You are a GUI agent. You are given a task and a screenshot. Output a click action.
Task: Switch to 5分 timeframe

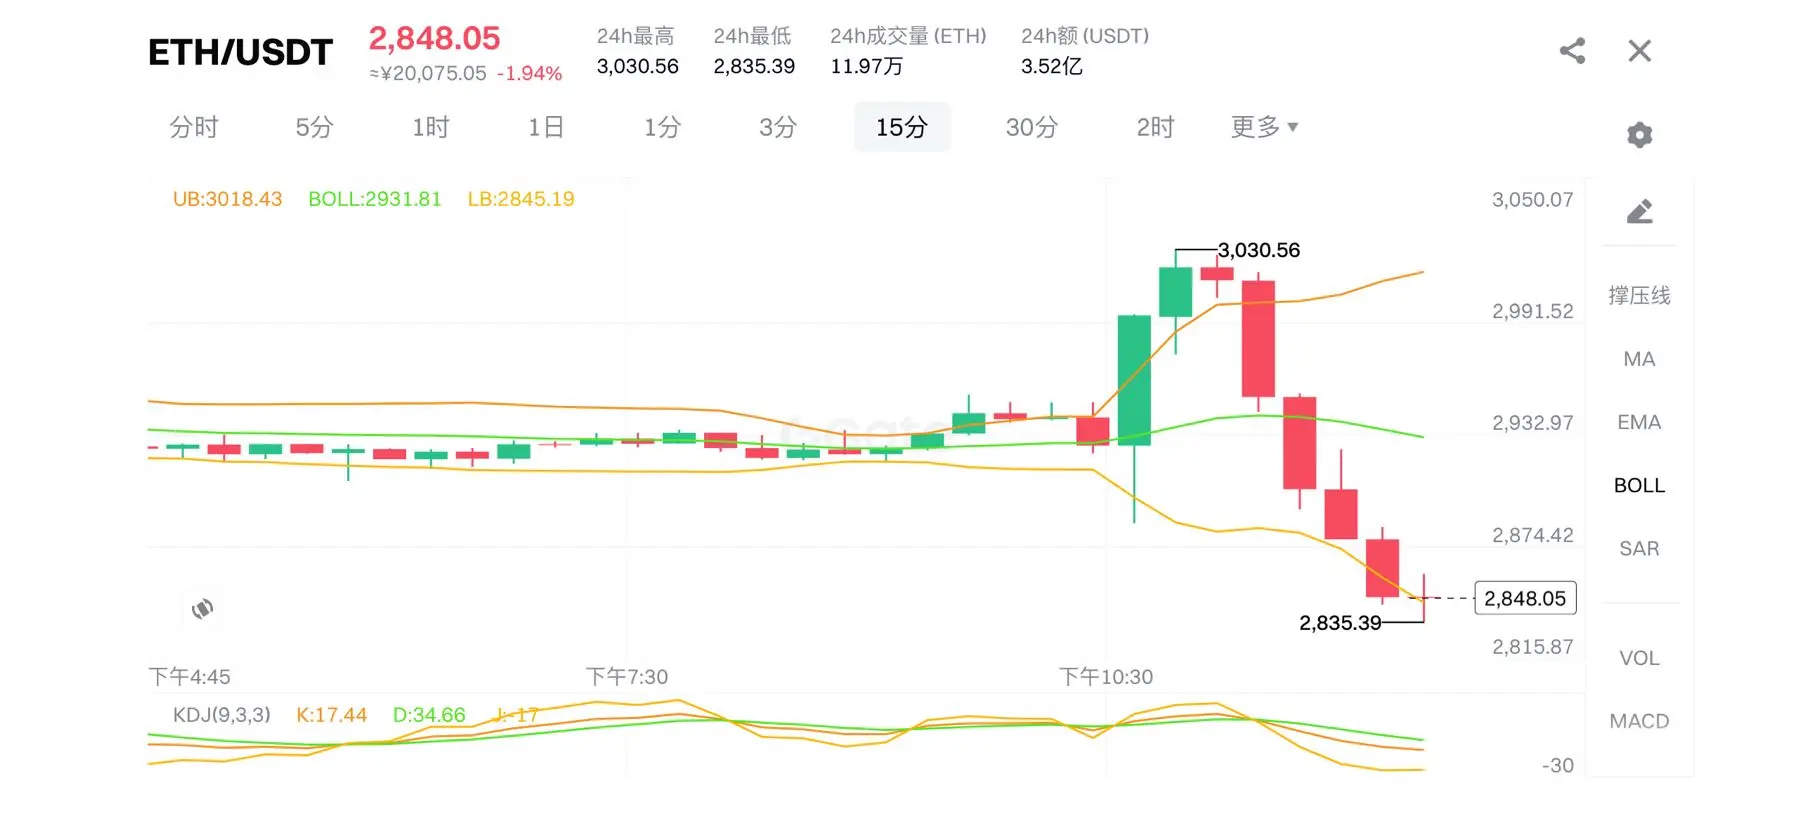314,127
